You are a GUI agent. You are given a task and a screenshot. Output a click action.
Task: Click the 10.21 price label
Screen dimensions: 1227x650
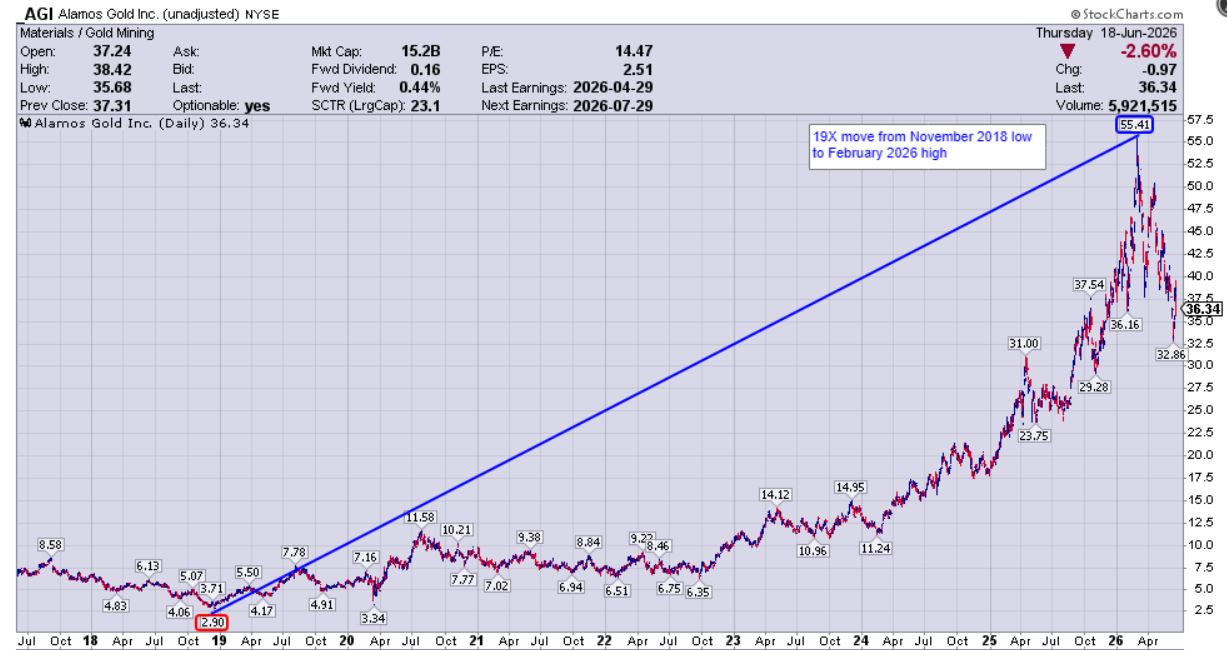tap(457, 529)
